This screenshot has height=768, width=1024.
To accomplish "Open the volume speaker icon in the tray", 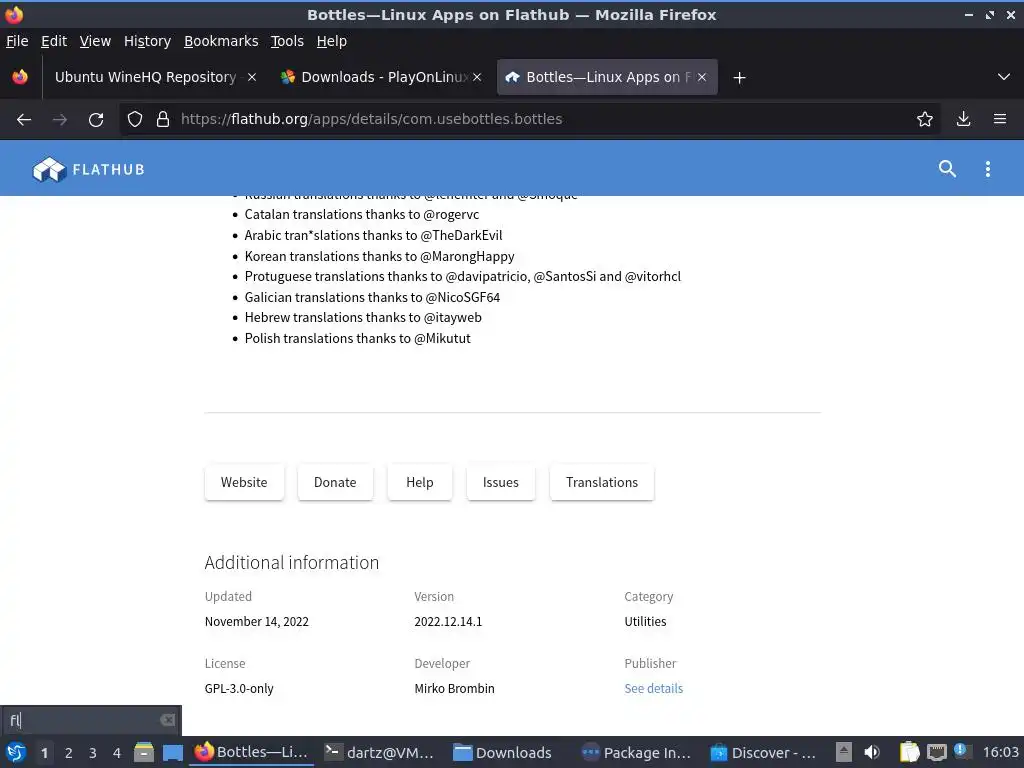I will tap(872, 752).
